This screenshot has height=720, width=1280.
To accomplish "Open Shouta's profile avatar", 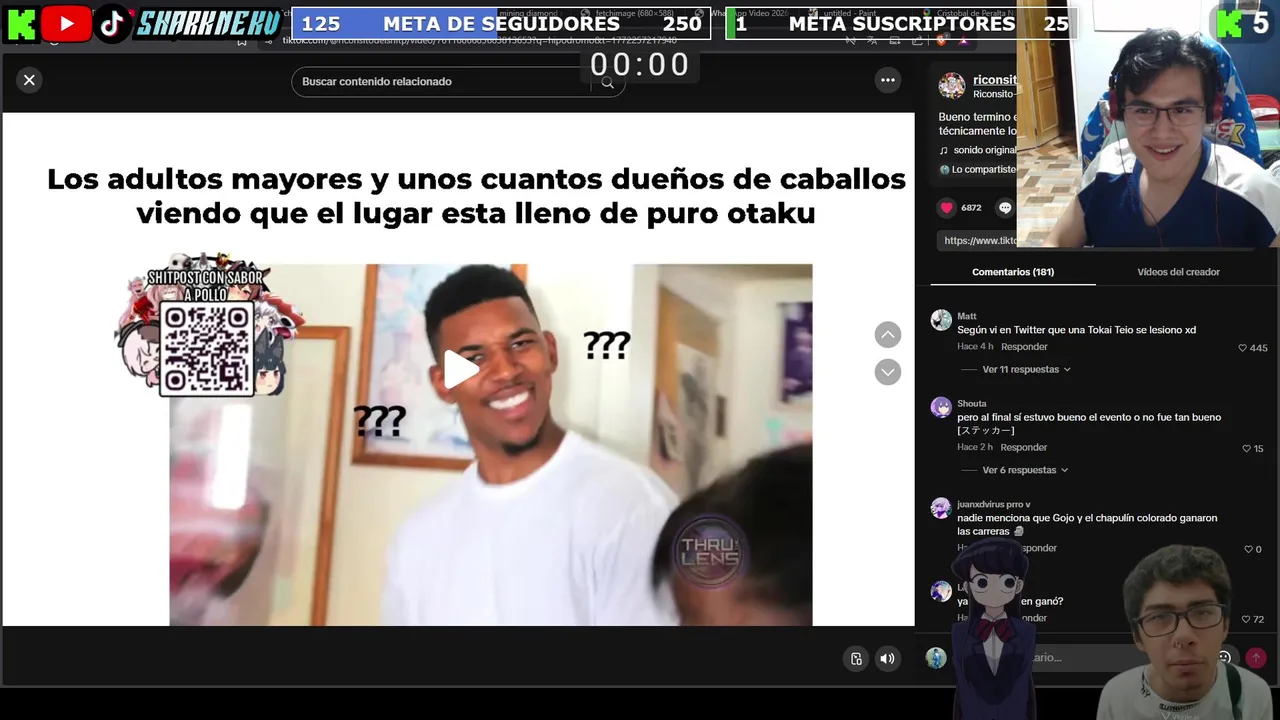I will (941, 407).
